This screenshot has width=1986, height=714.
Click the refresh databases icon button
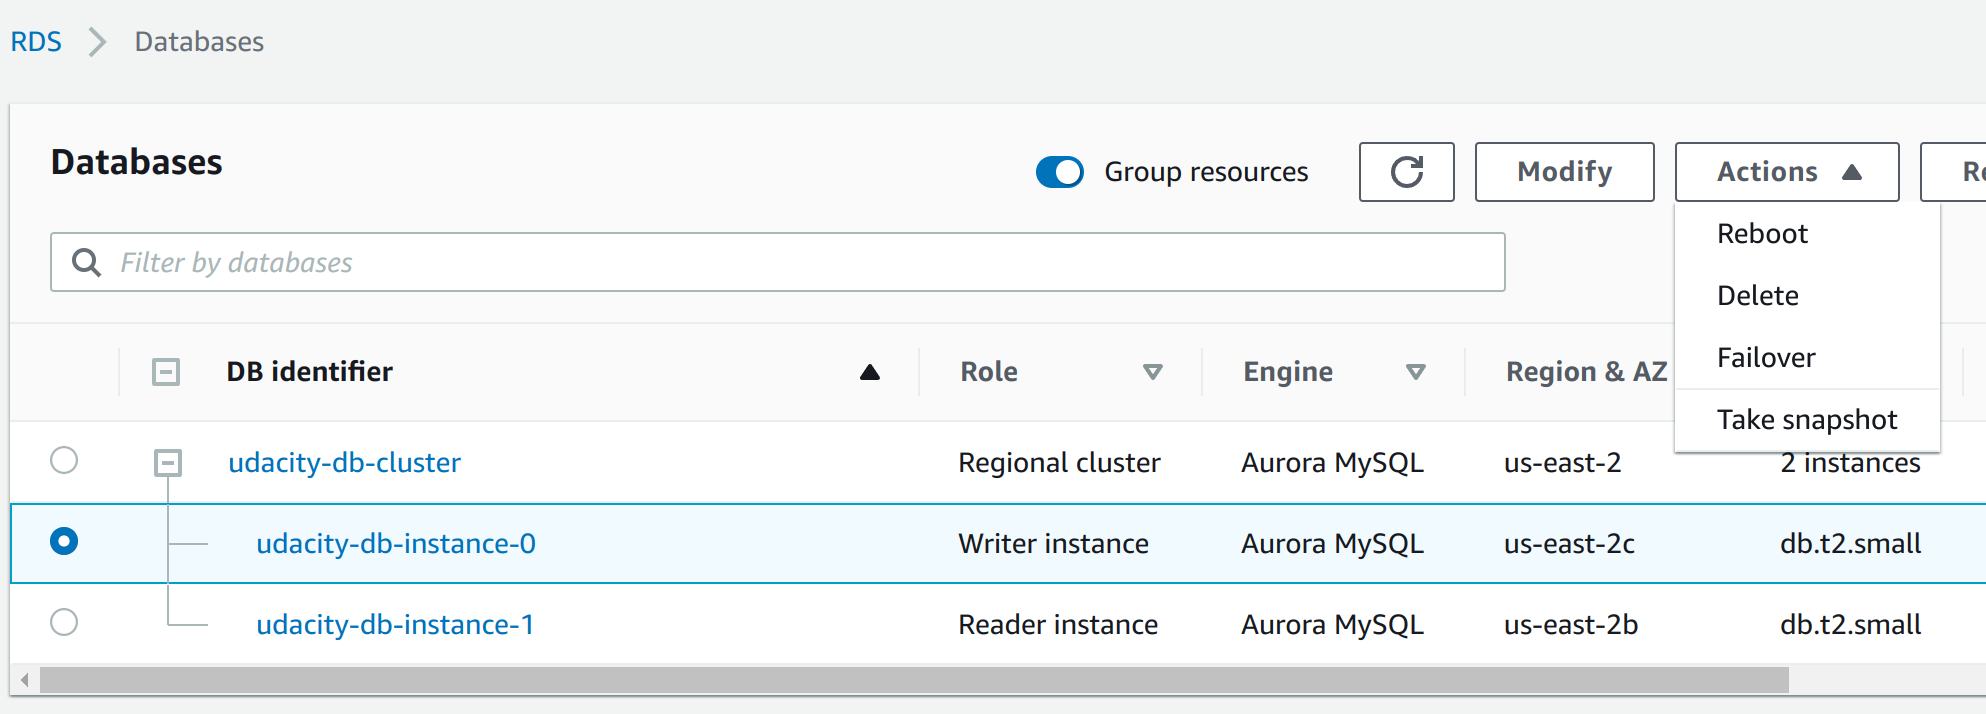point(1406,172)
